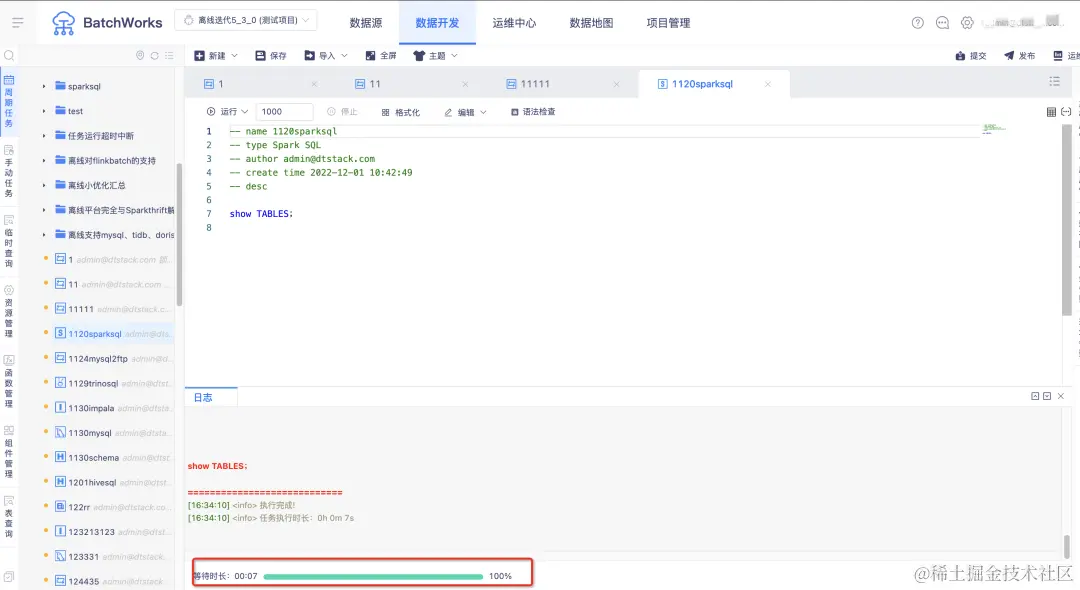Expand the sparksql folder
The width and height of the screenshot is (1080, 590).
click(43, 87)
